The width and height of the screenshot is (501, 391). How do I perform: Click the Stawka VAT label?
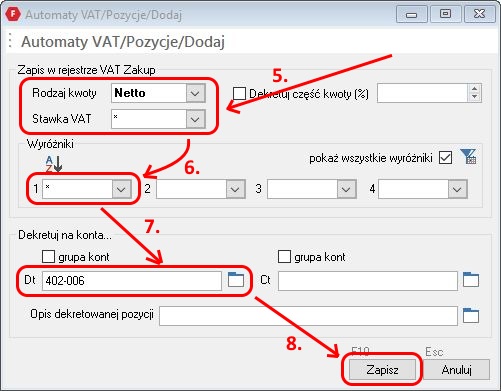62,119
